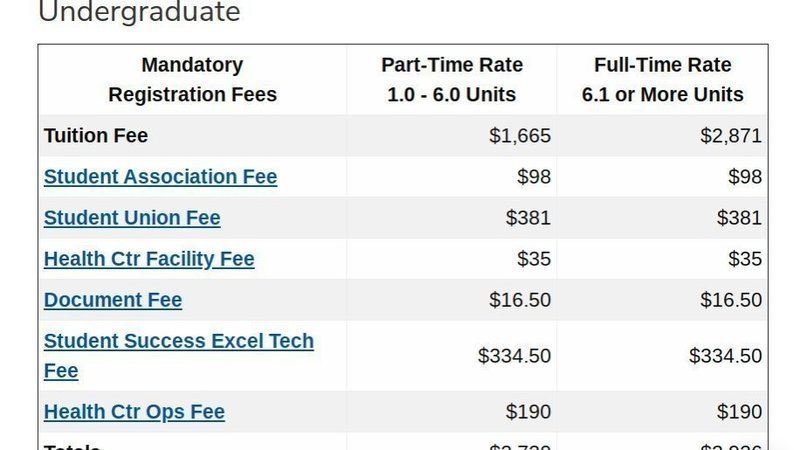The height and width of the screenshot is (450, 800).
Task: Follow the Health Ctr Facility Fee link
Action: point(149,259)
